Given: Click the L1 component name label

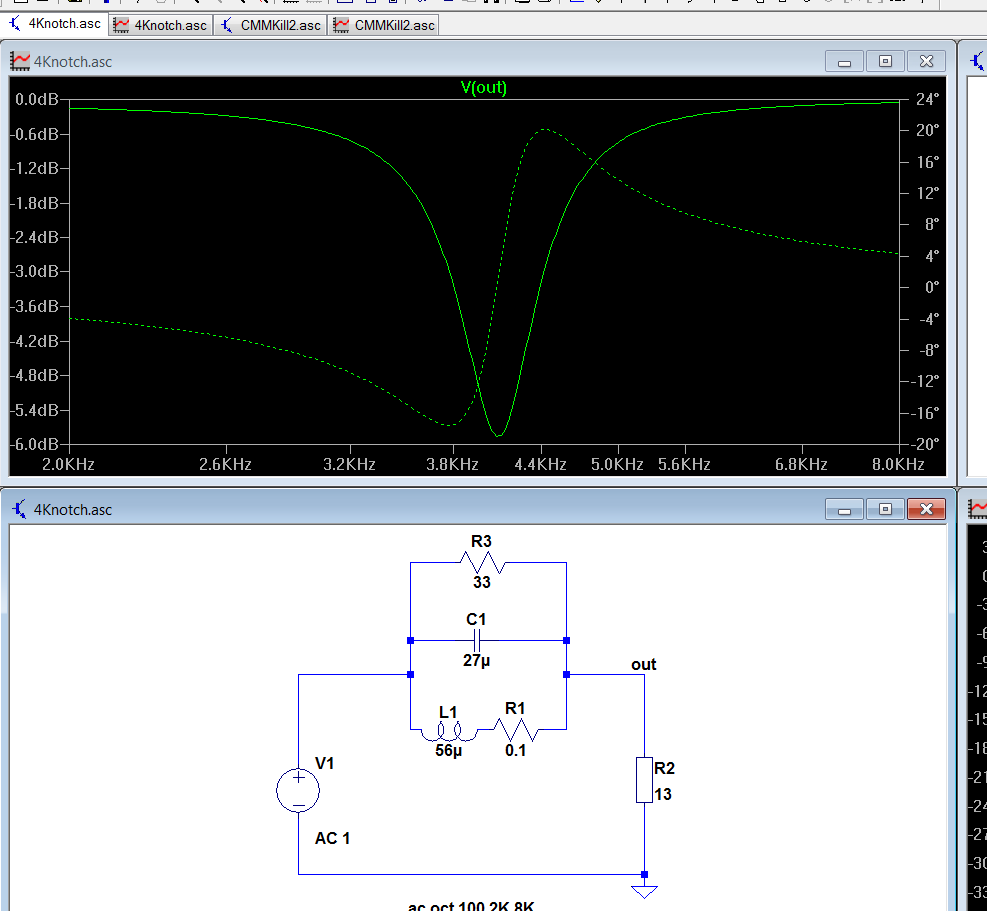Looking at the screenshot, I should tap(448, 712).
